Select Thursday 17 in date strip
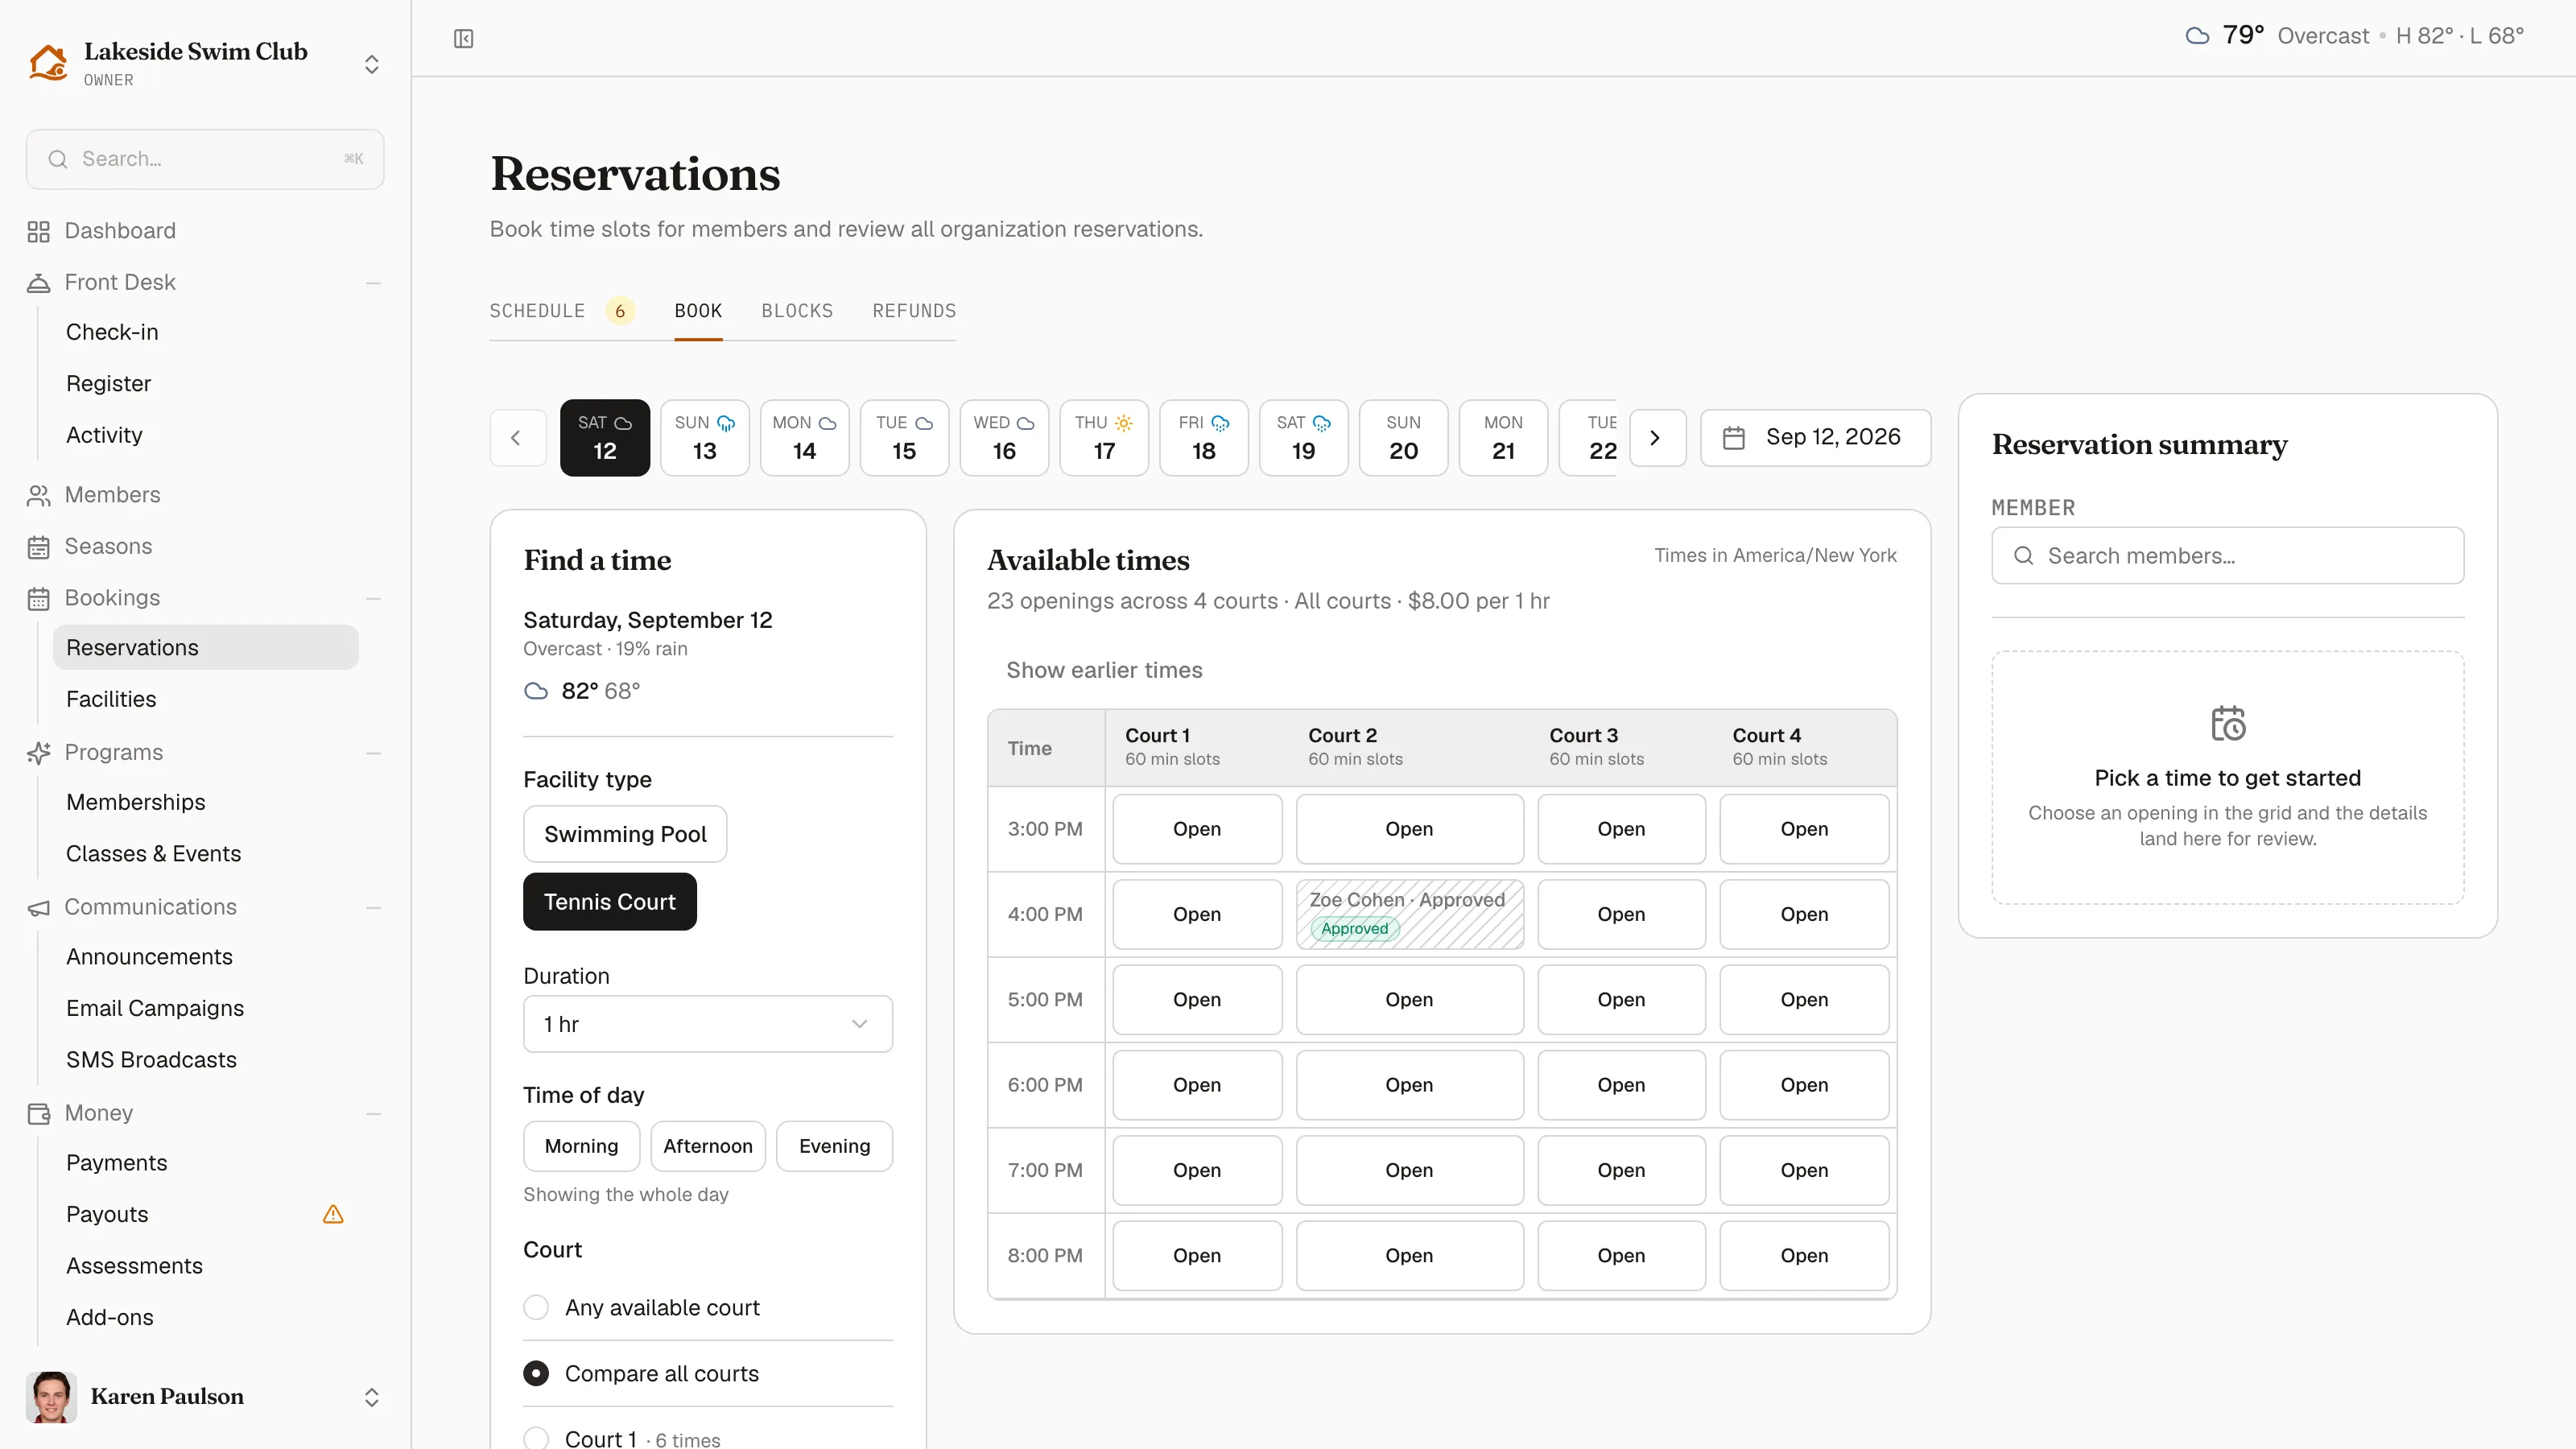Screen dimensions: 2576x1449 pos(1104,438)
